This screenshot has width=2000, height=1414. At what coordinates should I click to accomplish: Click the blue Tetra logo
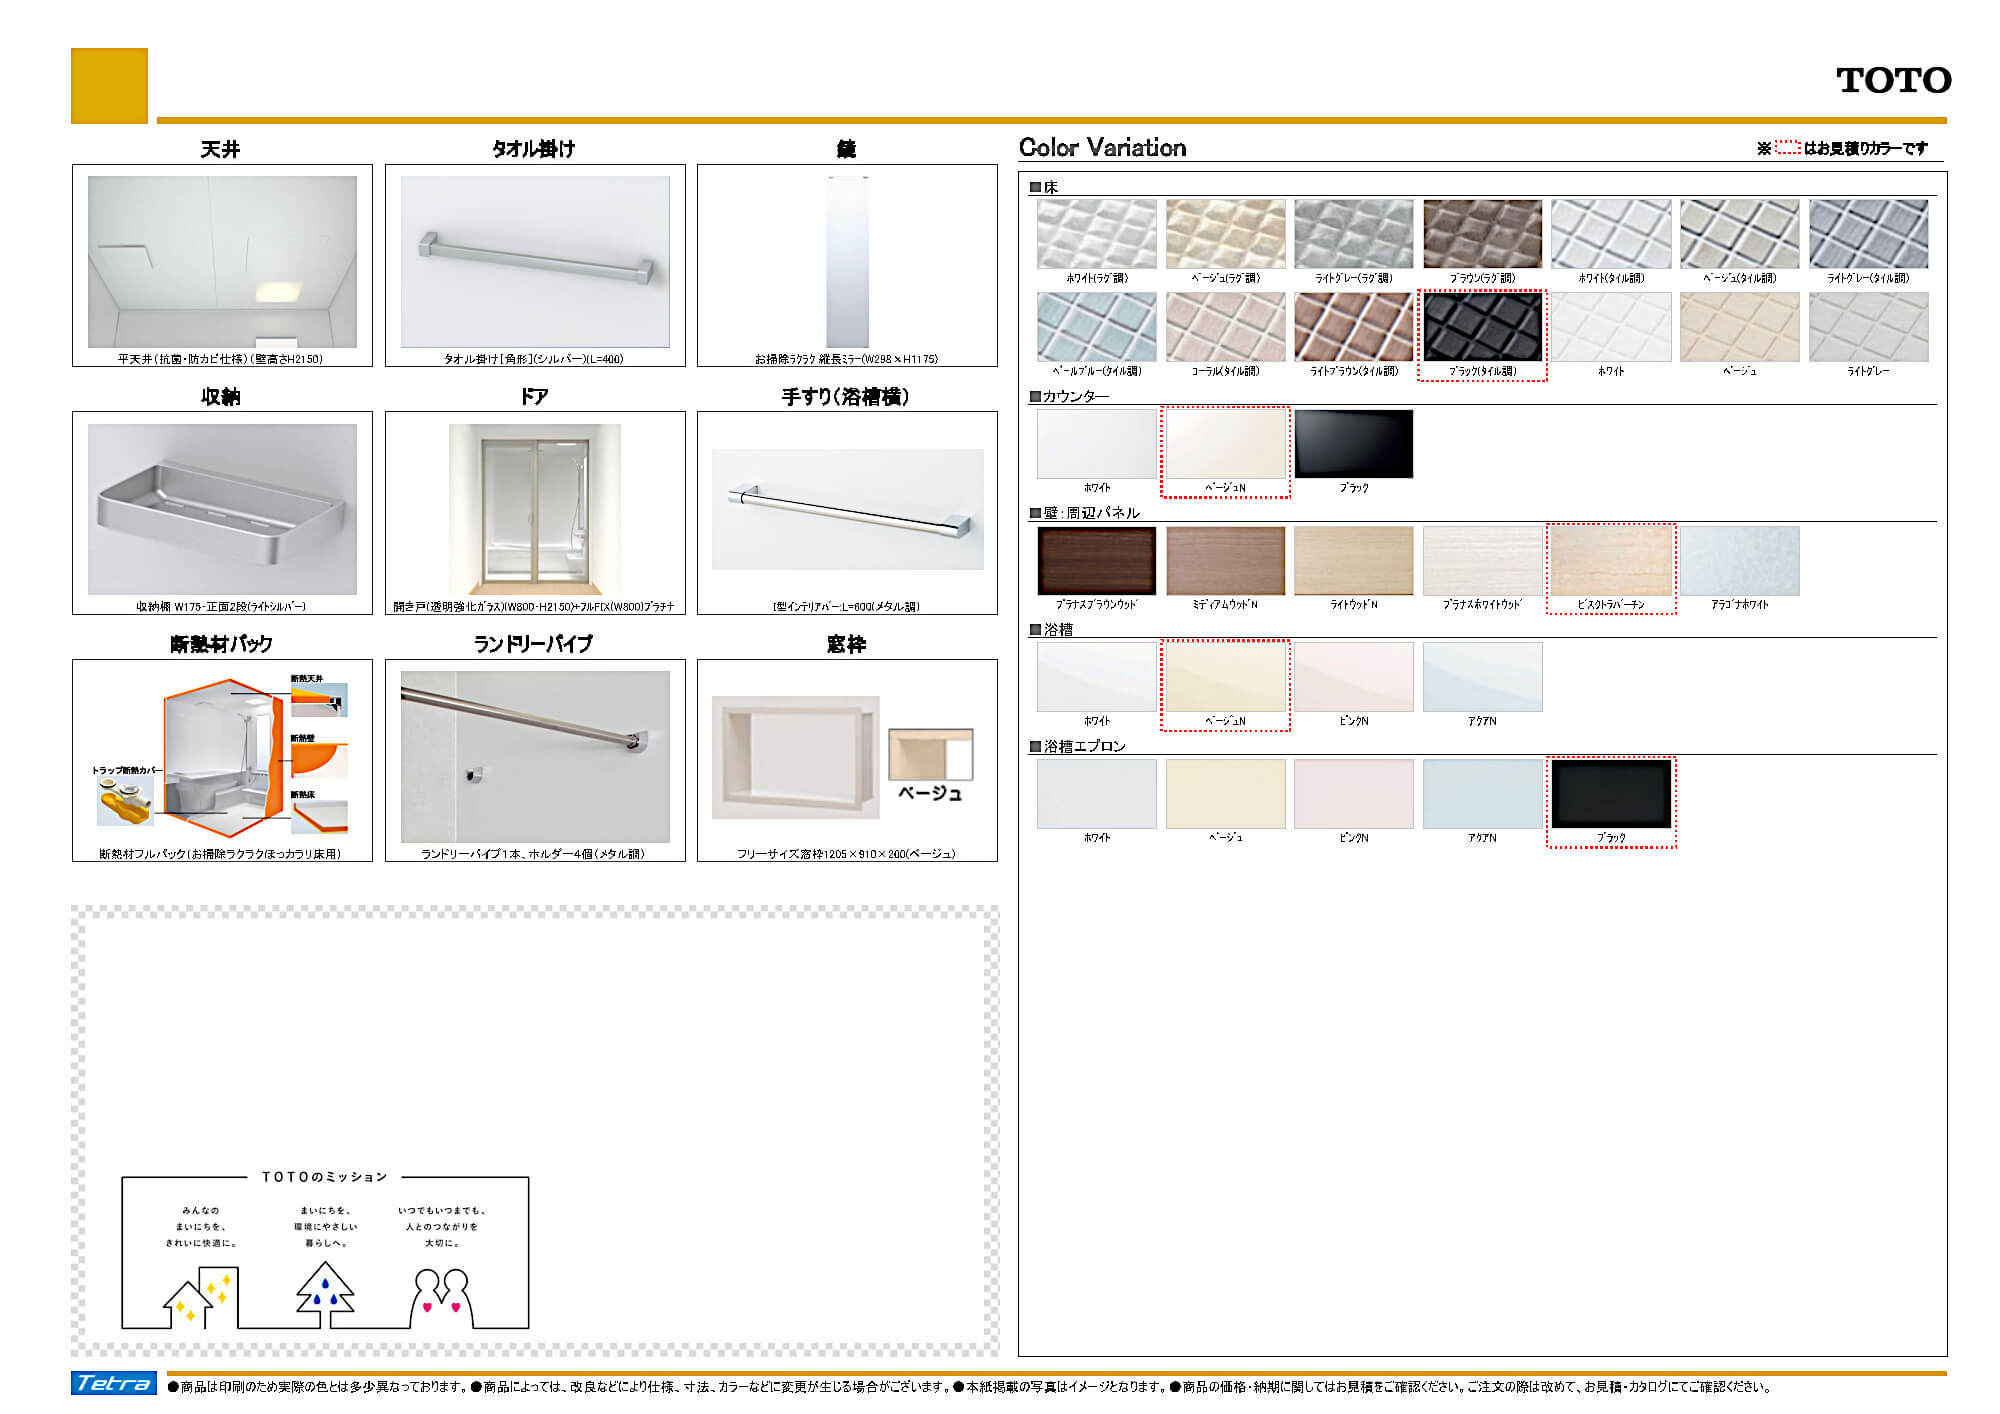pyautogui.click(x=114, y=1383)
